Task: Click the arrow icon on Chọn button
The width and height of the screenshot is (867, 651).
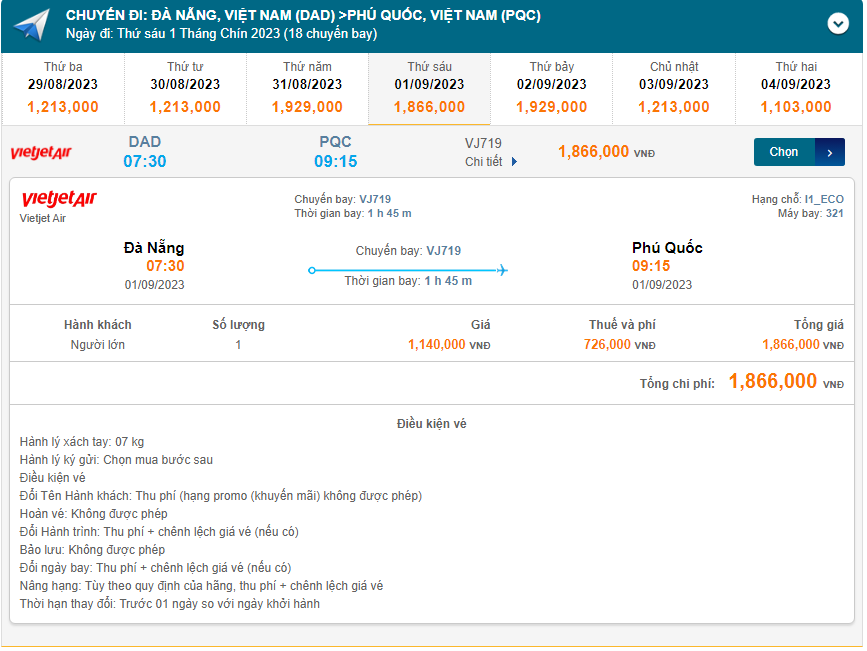Action: tap(830, 152)
